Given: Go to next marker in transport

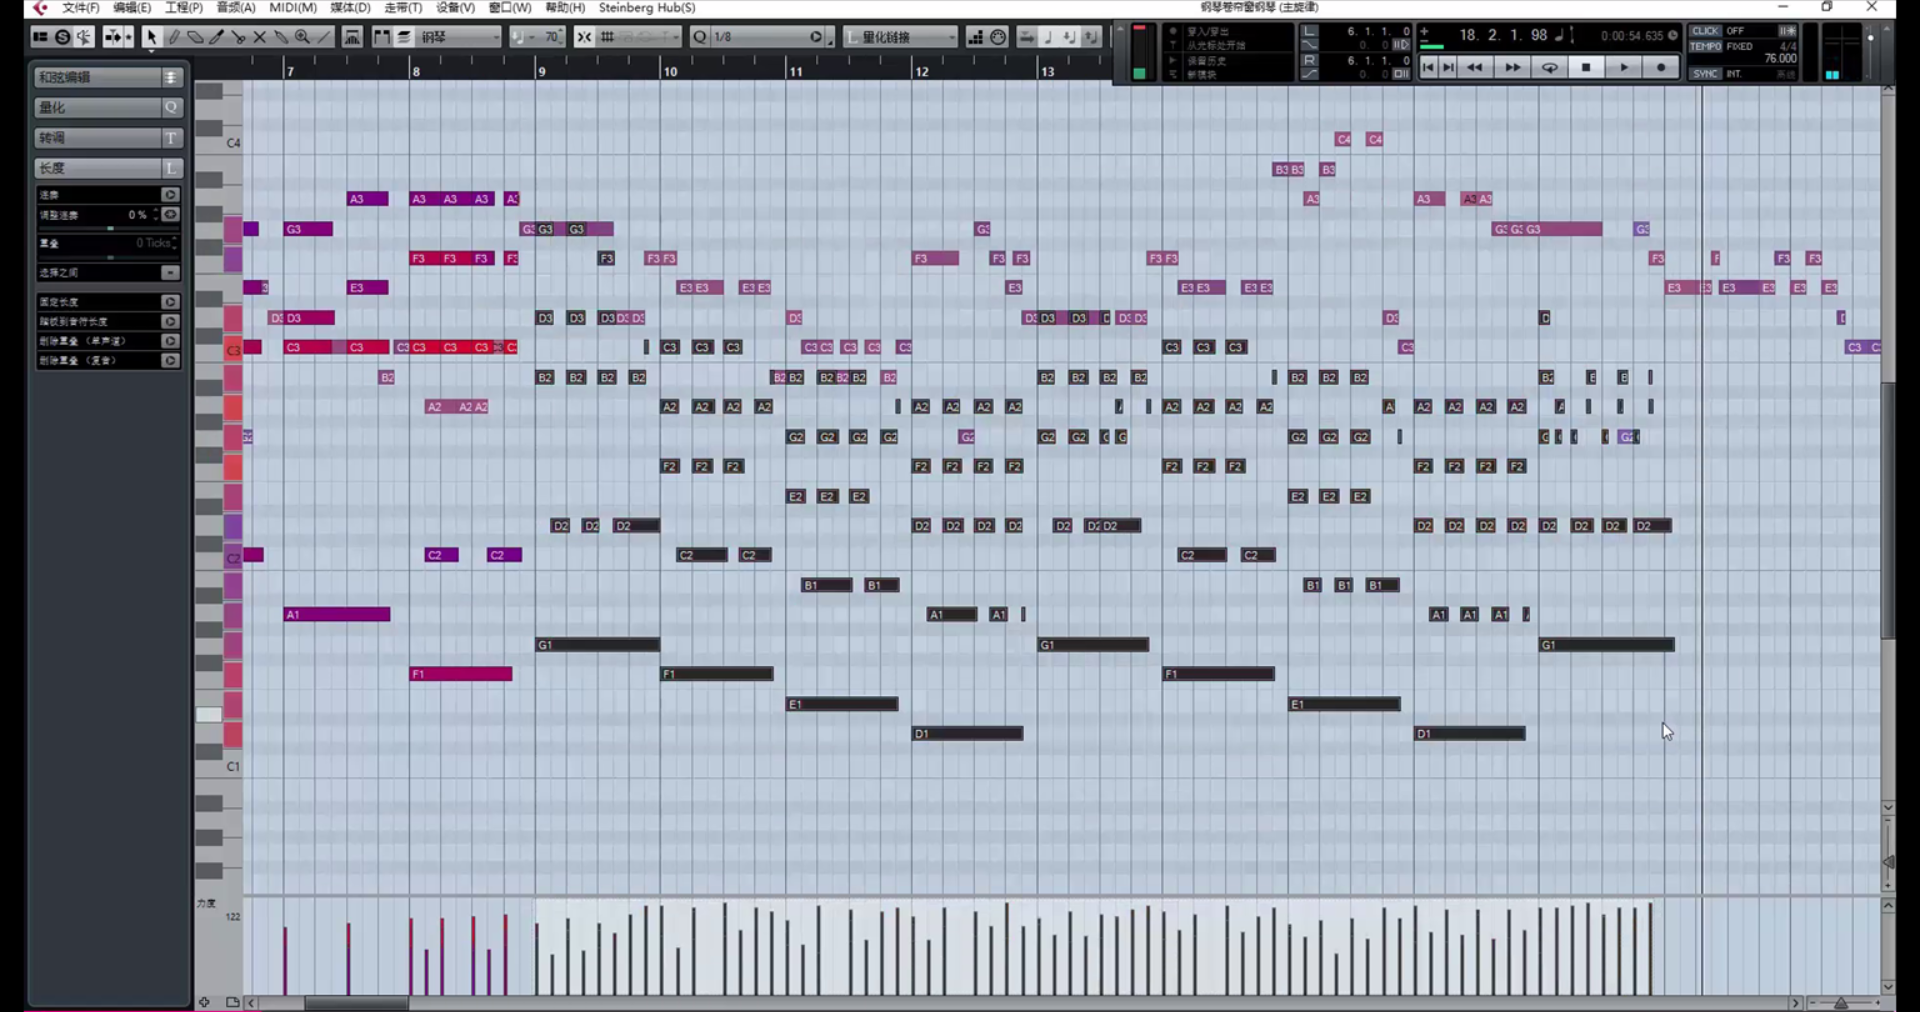Looking at the screenshot, I should (1448, 67).
